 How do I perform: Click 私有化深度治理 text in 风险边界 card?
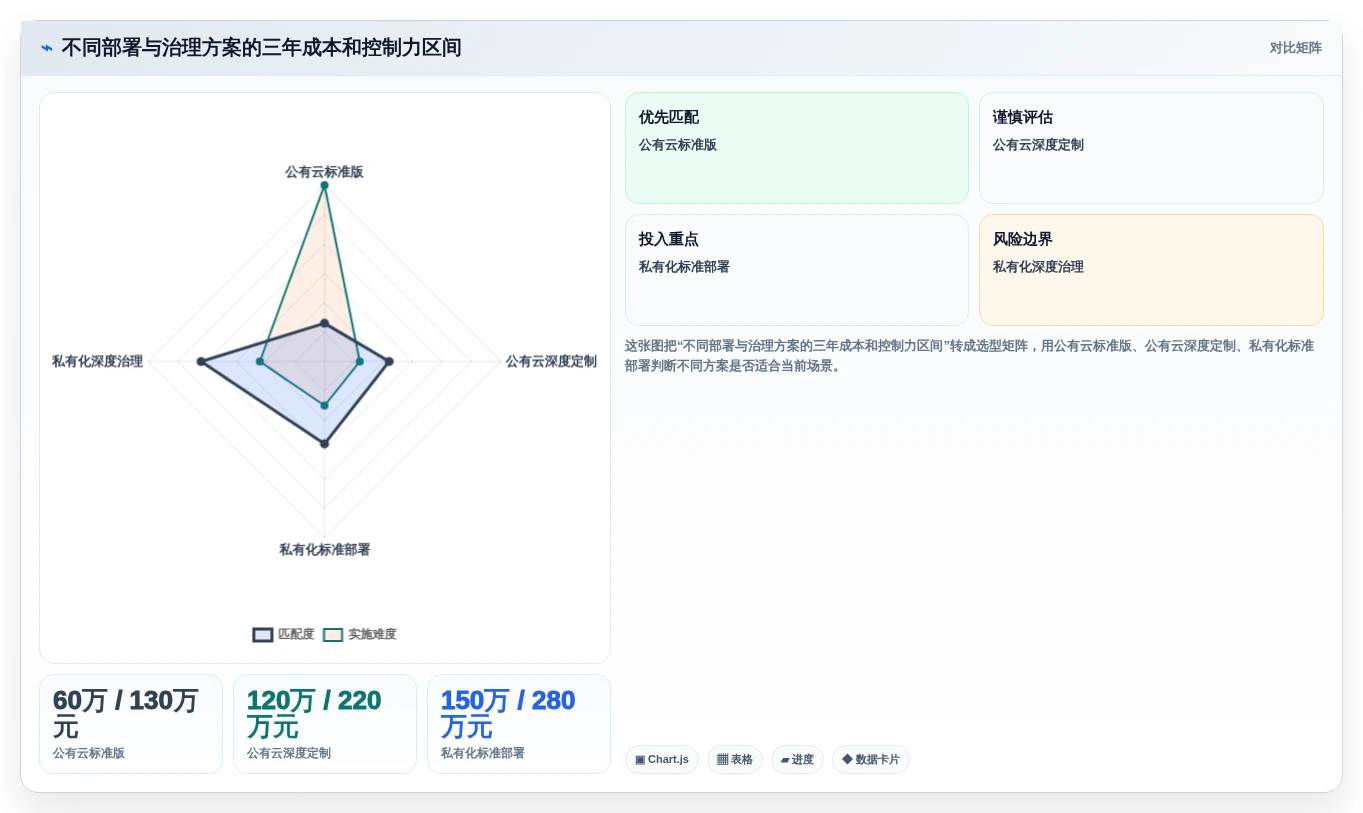coord(1038,267)
